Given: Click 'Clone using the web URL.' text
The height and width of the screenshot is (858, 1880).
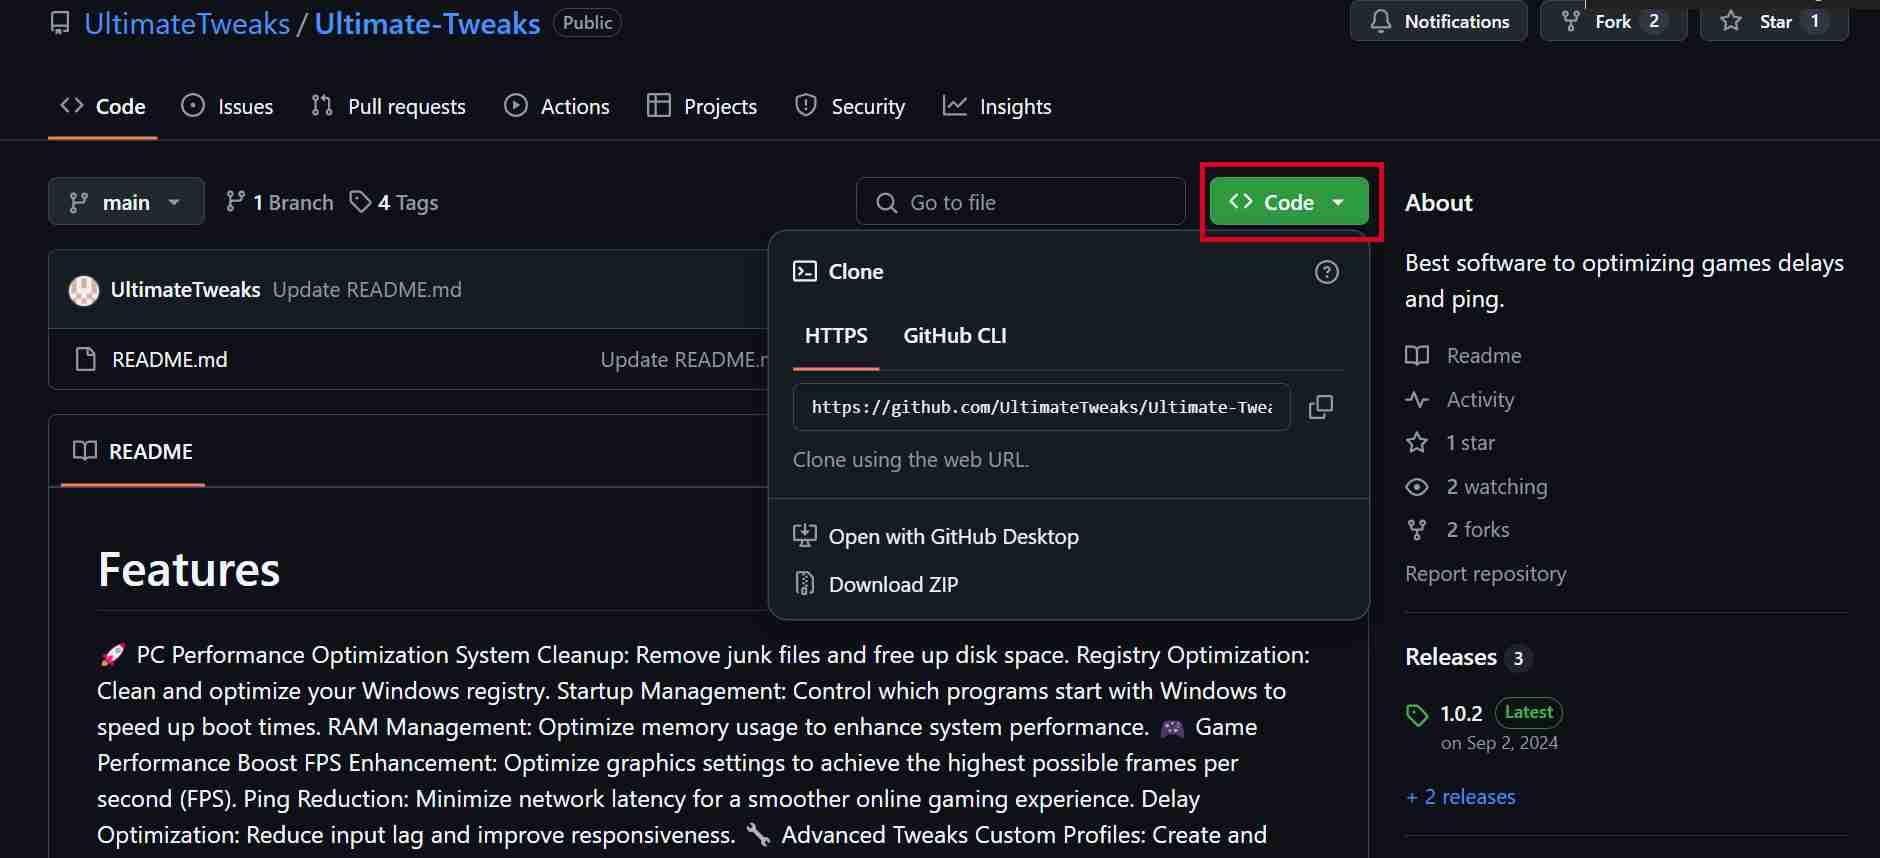Looking at the screenshot, I should pyautogui.click(x=911, y=460).
